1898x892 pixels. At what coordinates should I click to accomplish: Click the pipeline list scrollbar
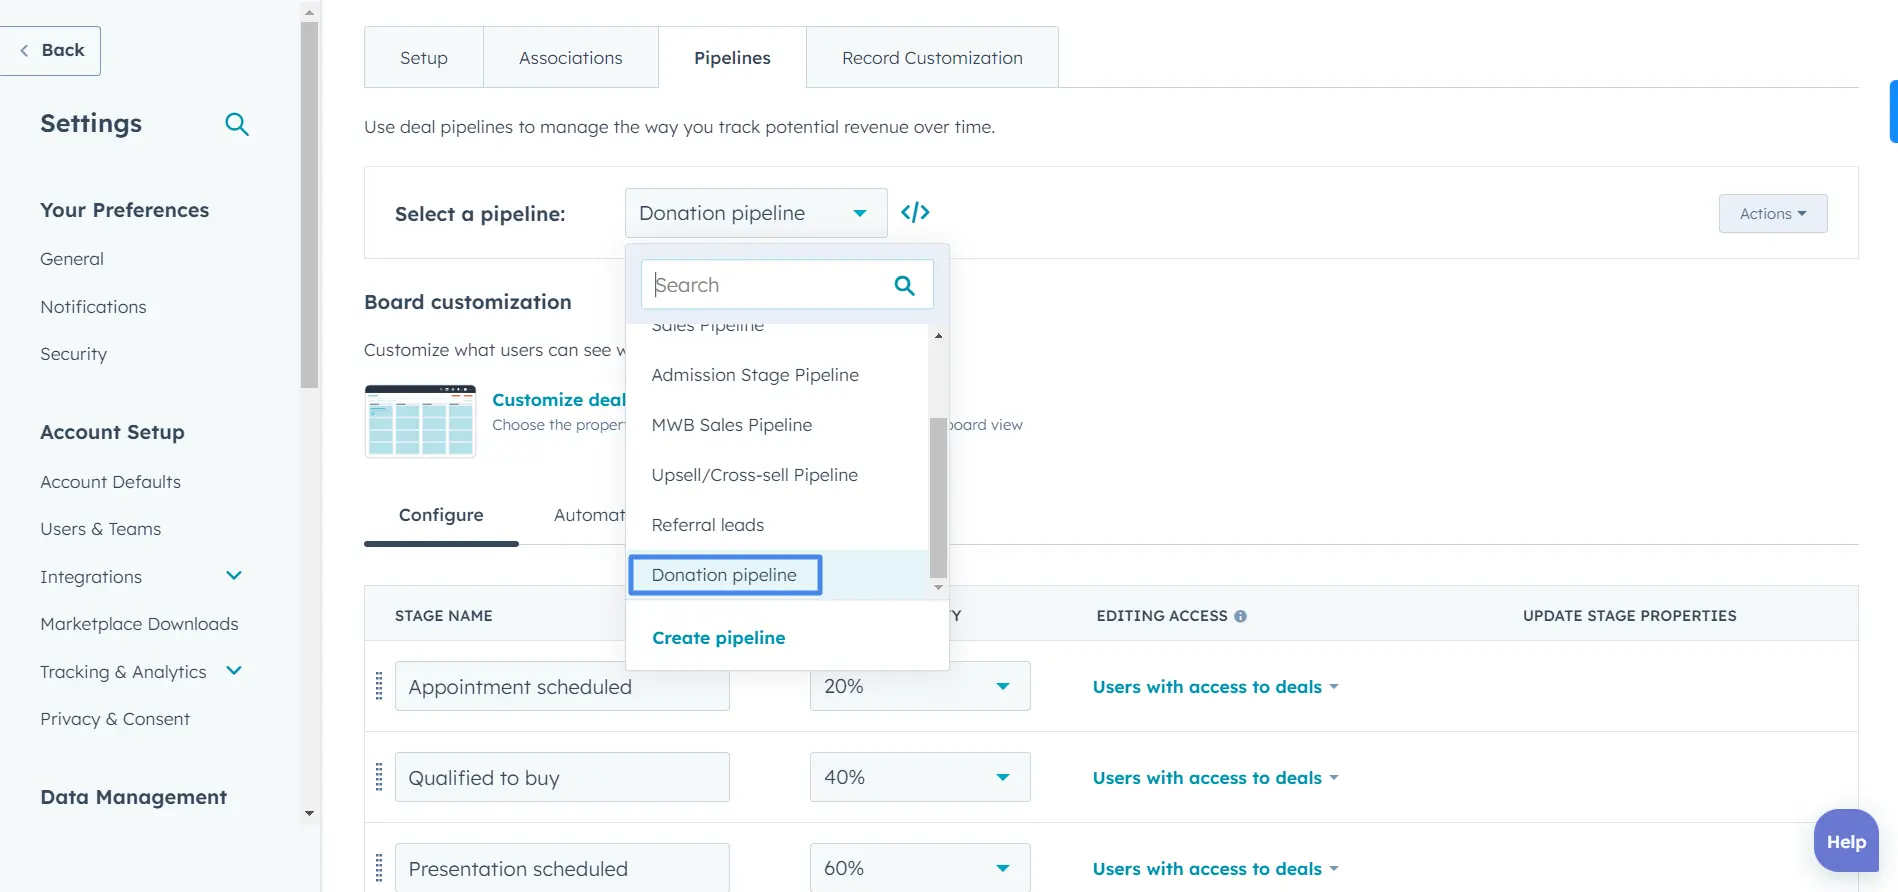938,497
